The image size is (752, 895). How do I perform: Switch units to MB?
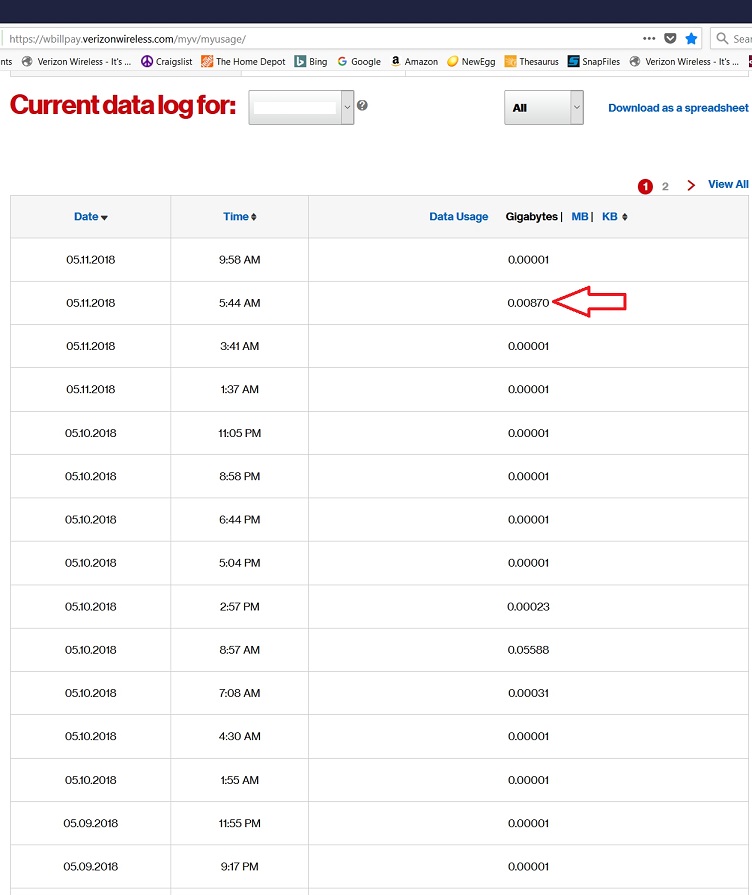(580, 217)
